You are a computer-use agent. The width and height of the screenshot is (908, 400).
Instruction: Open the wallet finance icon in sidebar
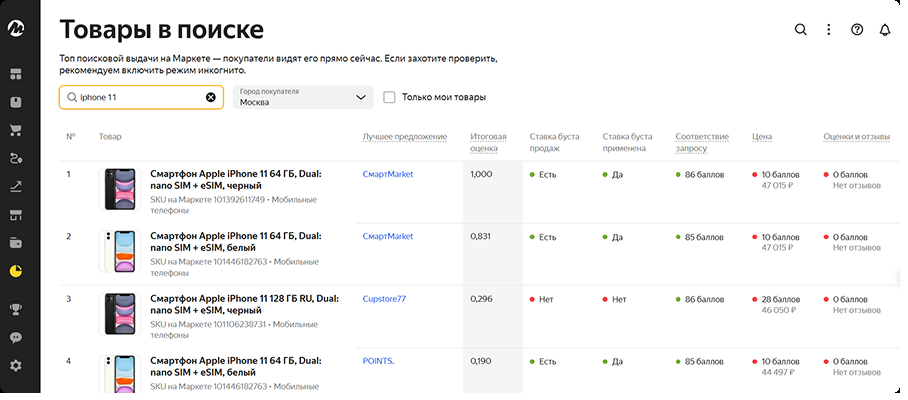(x=16, y=243)
